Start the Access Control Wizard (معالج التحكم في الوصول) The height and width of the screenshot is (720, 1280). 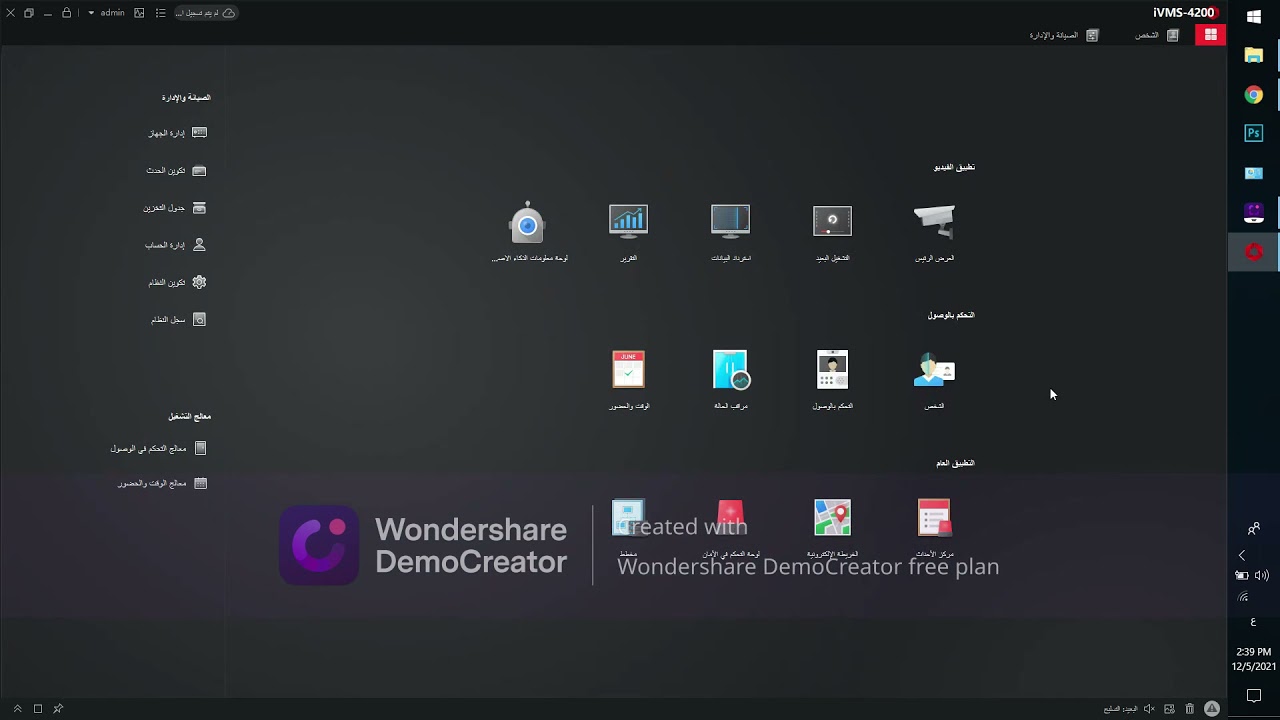click(x=158, y=449)
